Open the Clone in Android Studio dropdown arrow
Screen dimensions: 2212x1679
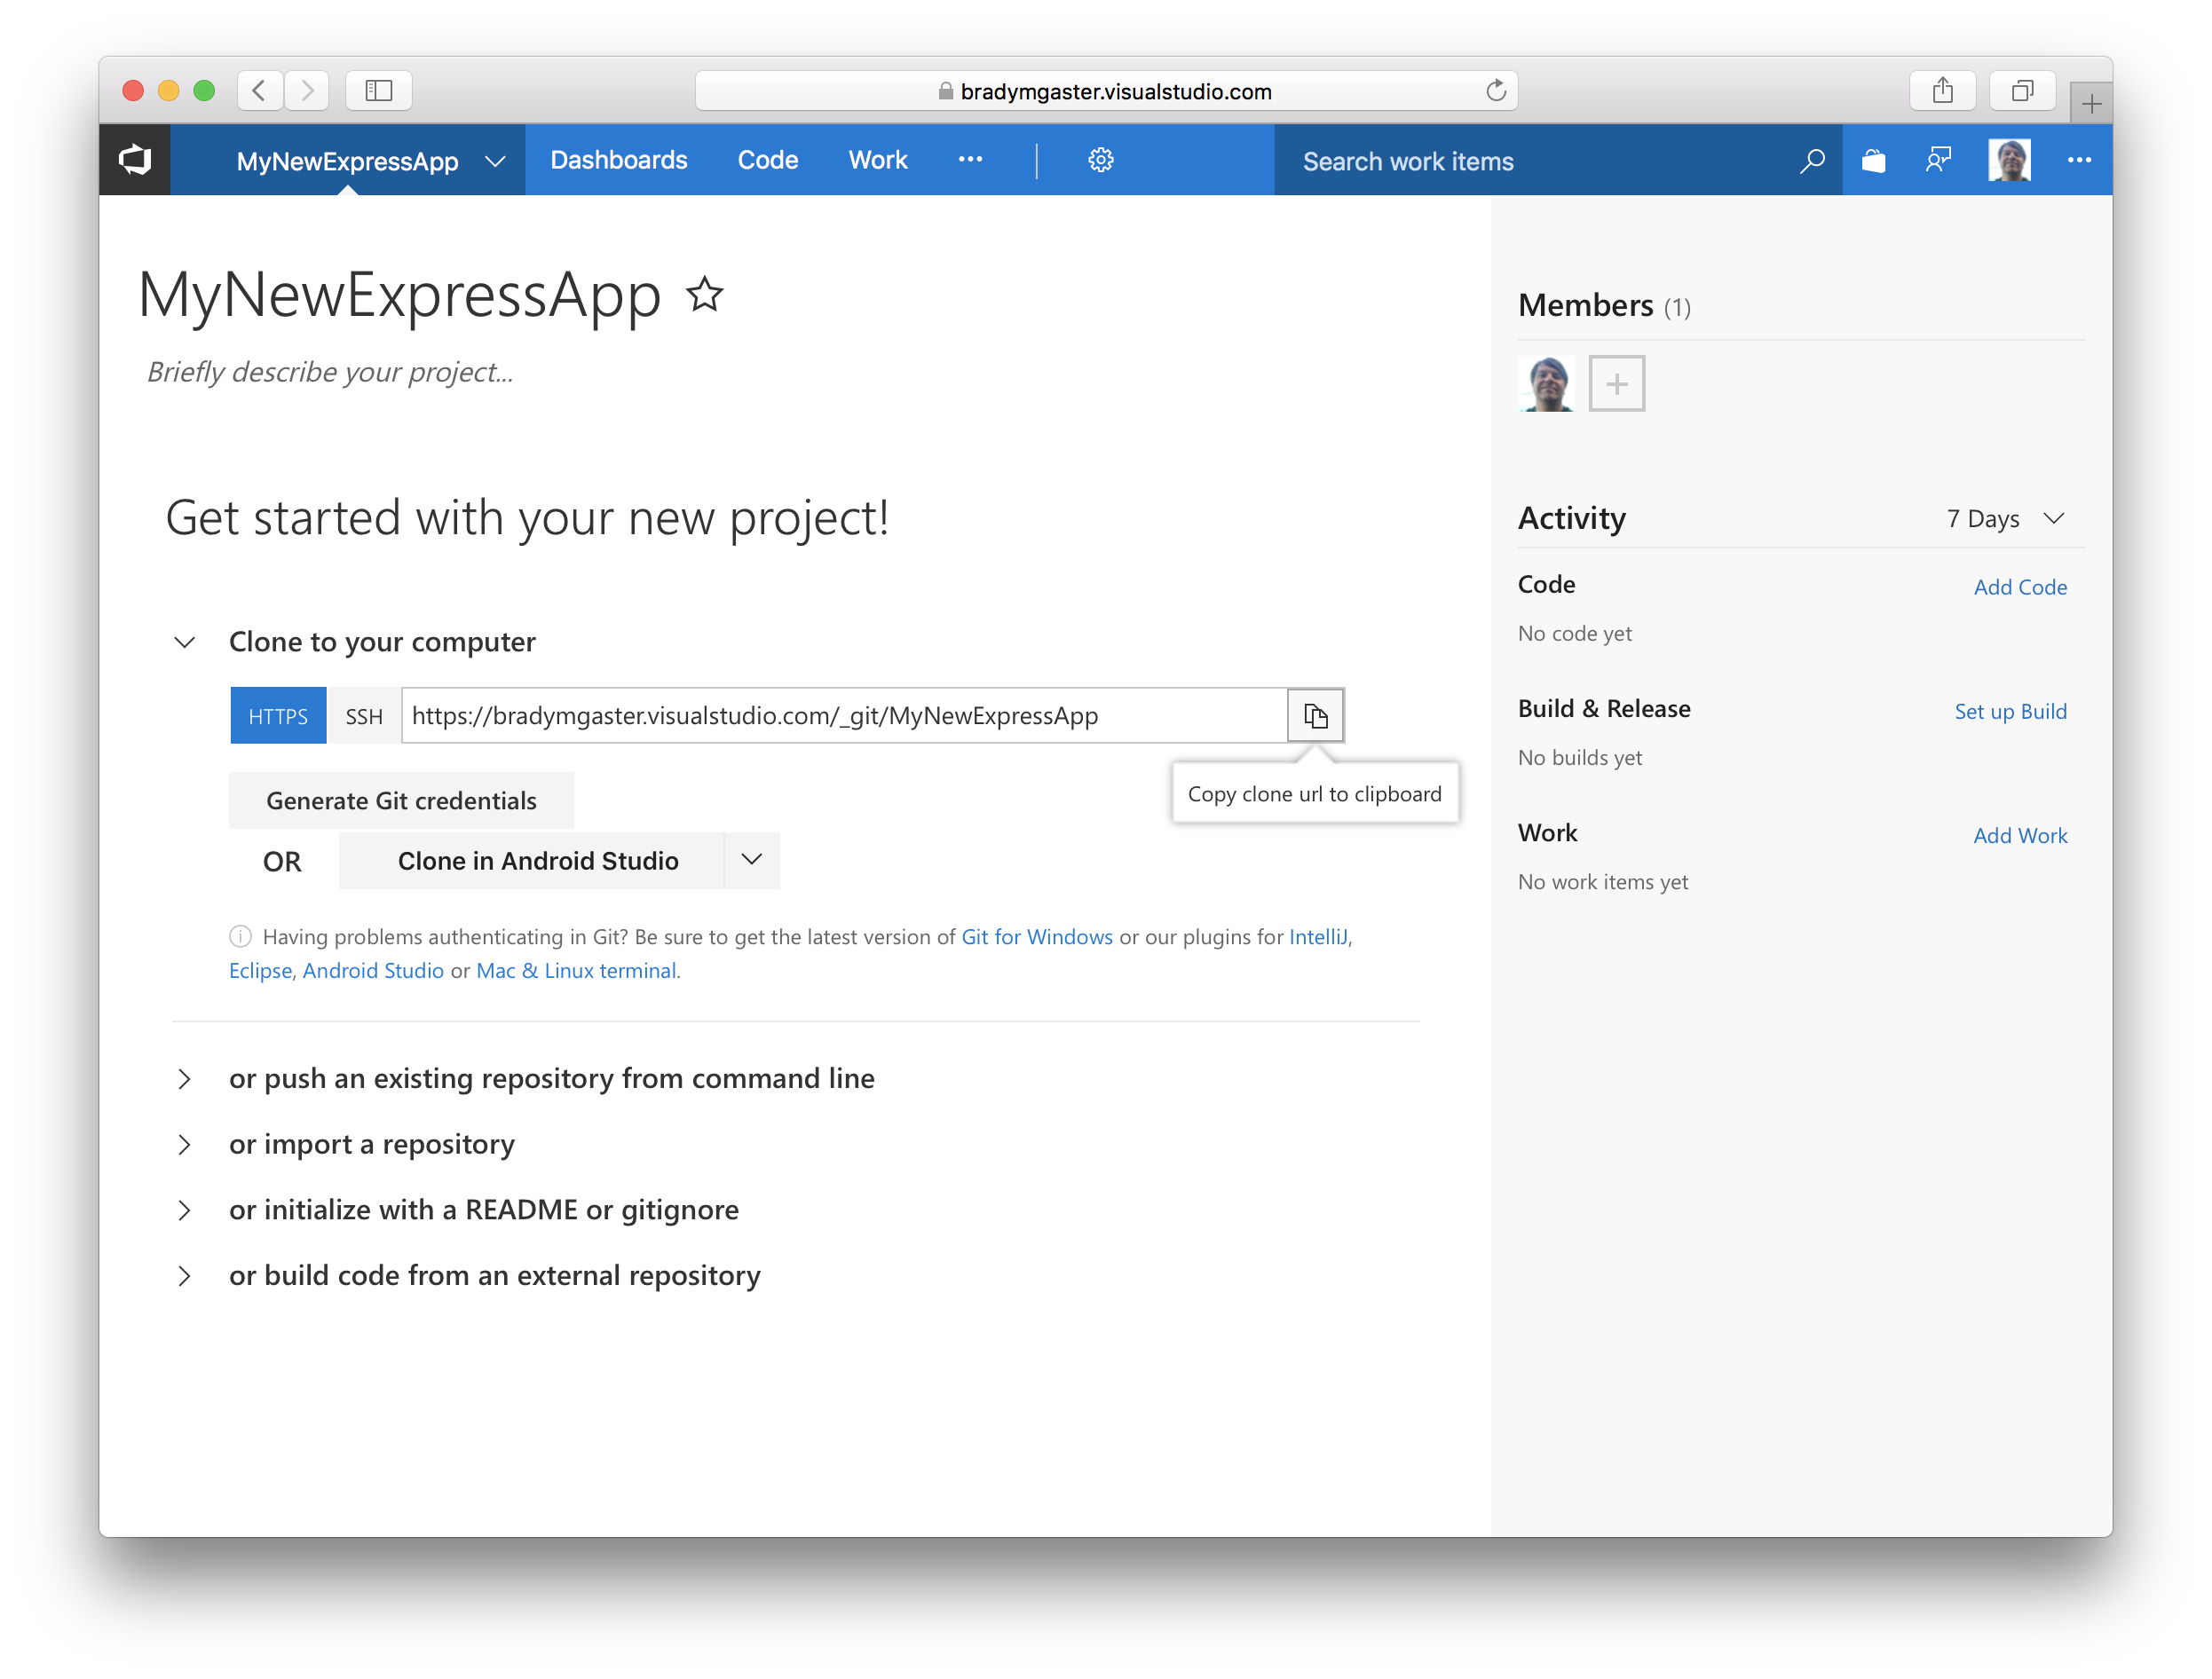point(752,860)
